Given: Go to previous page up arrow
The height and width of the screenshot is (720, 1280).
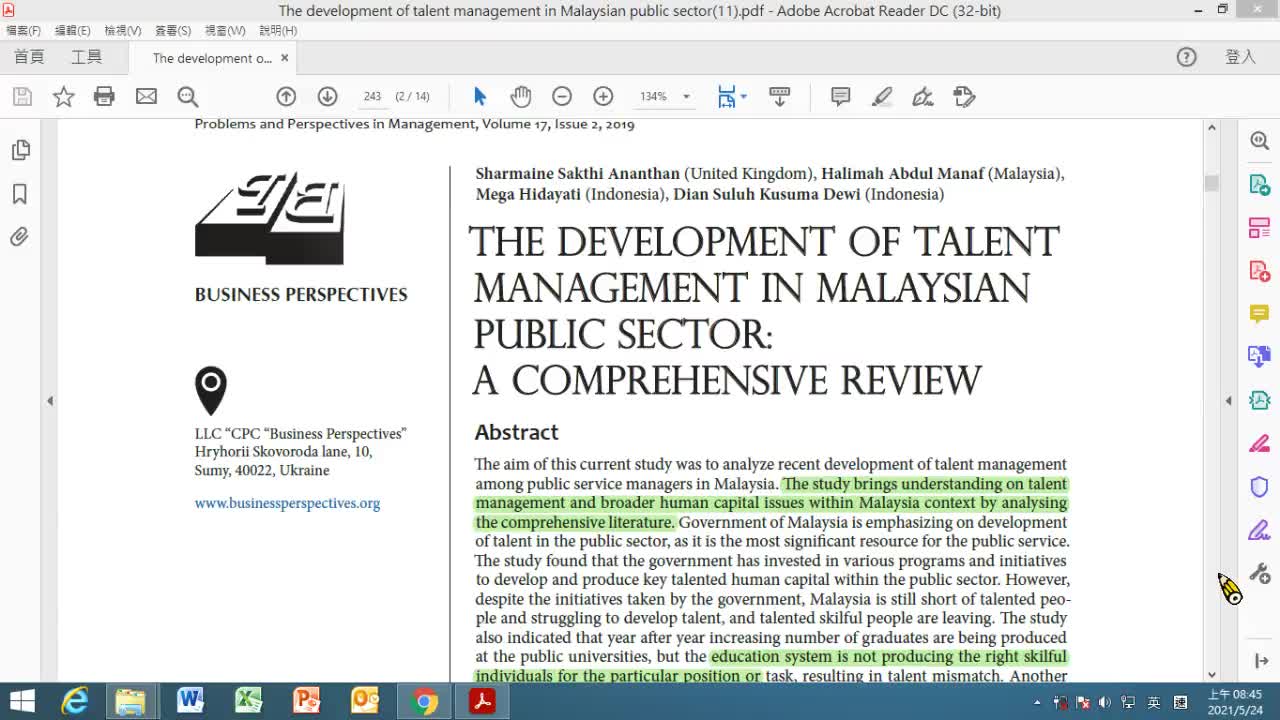Looking at the screenshot, I should 286,96.
